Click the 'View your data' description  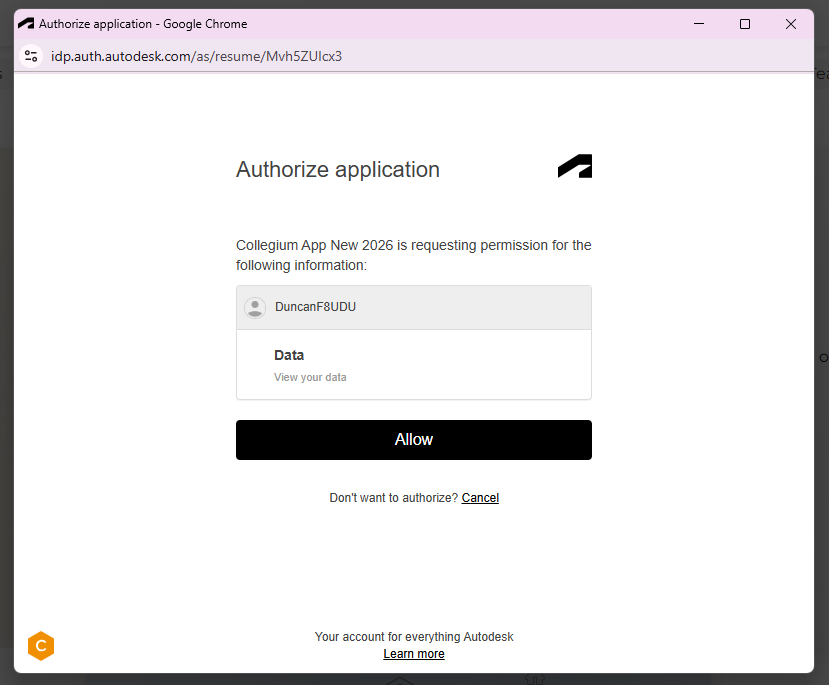click(310, 377)
